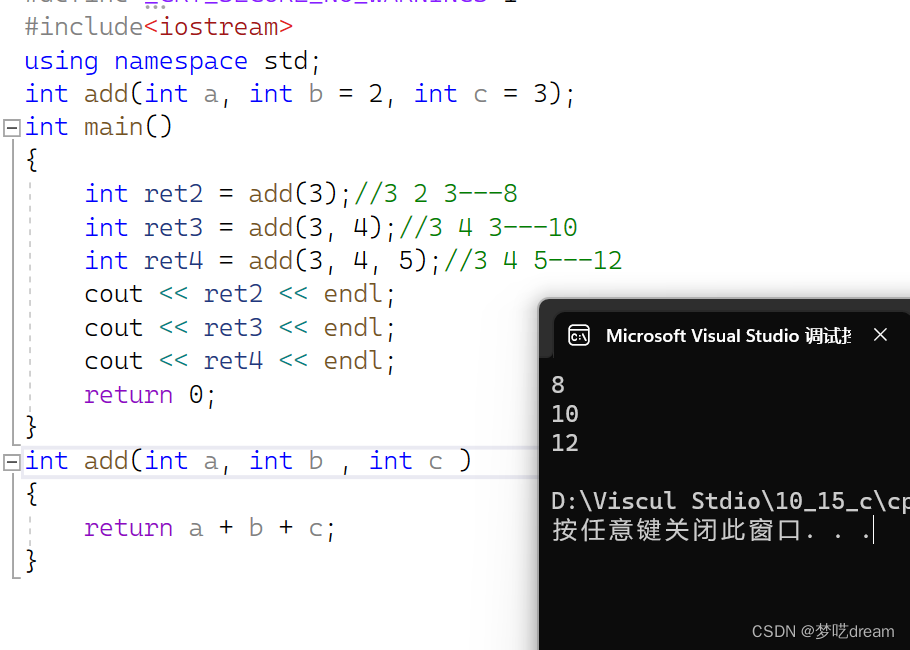Click the console output value 10
910x650 pixels.
[565, 414]
